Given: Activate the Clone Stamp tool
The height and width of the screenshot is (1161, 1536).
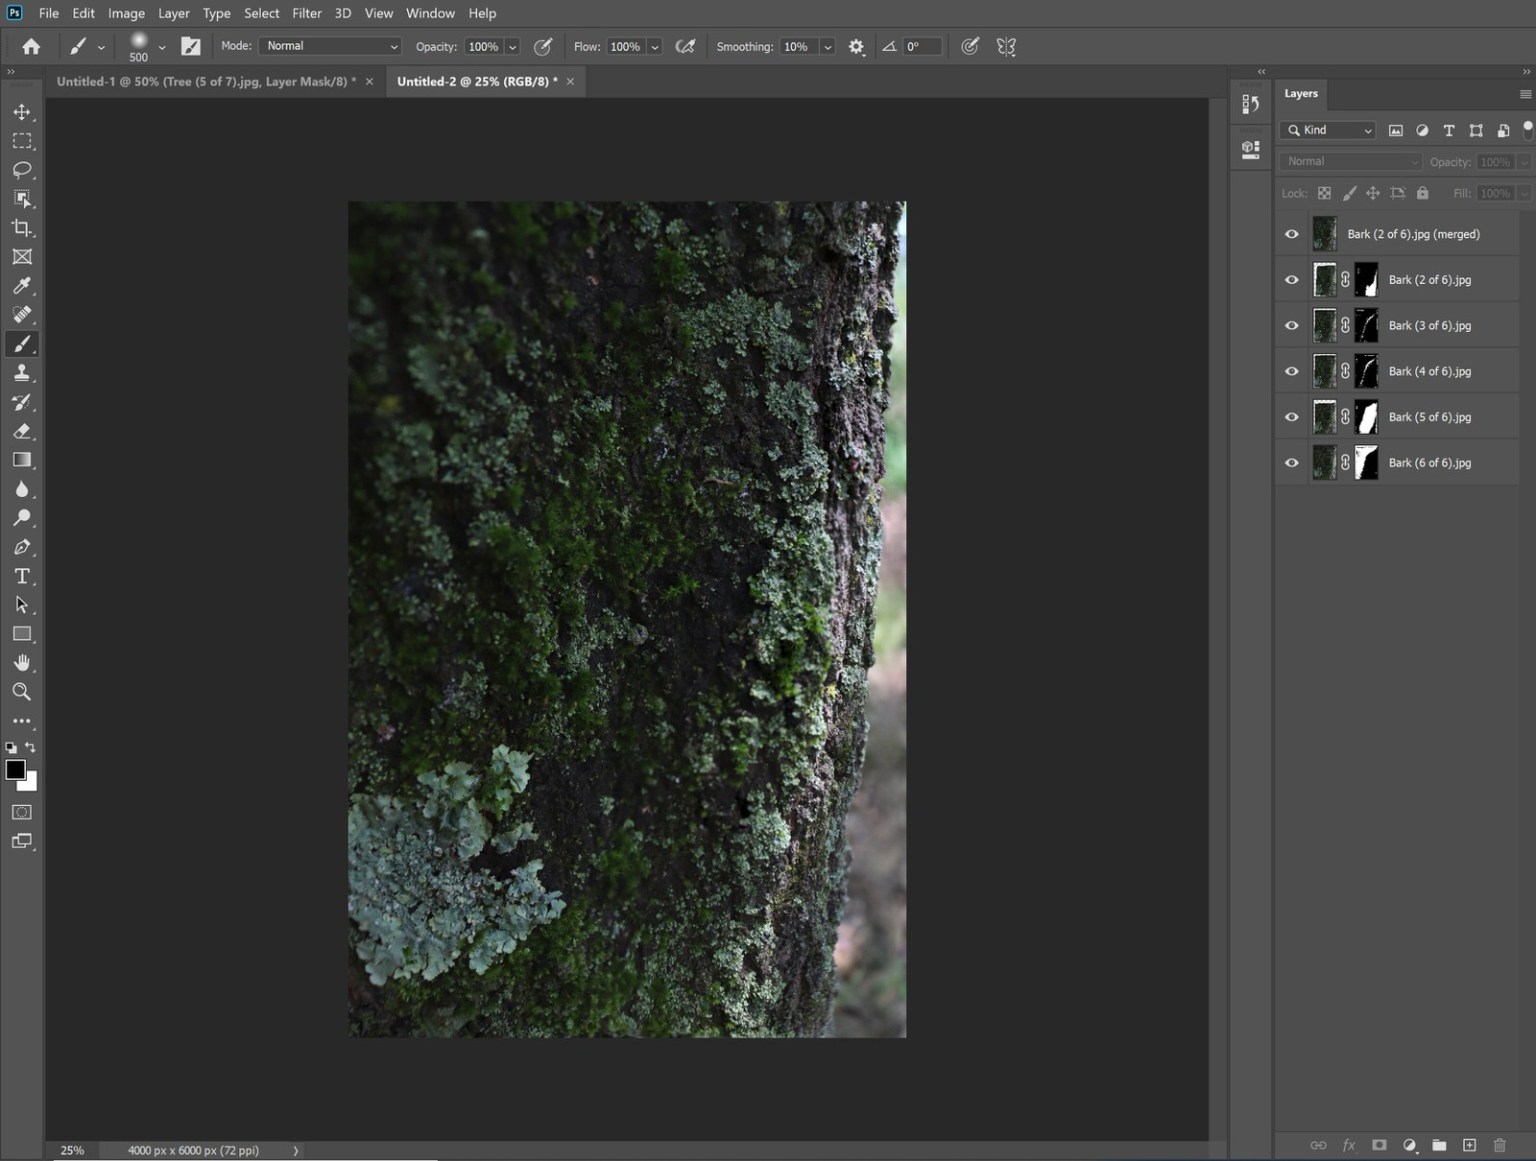Looking at the screenshot, I should point(22,372).
